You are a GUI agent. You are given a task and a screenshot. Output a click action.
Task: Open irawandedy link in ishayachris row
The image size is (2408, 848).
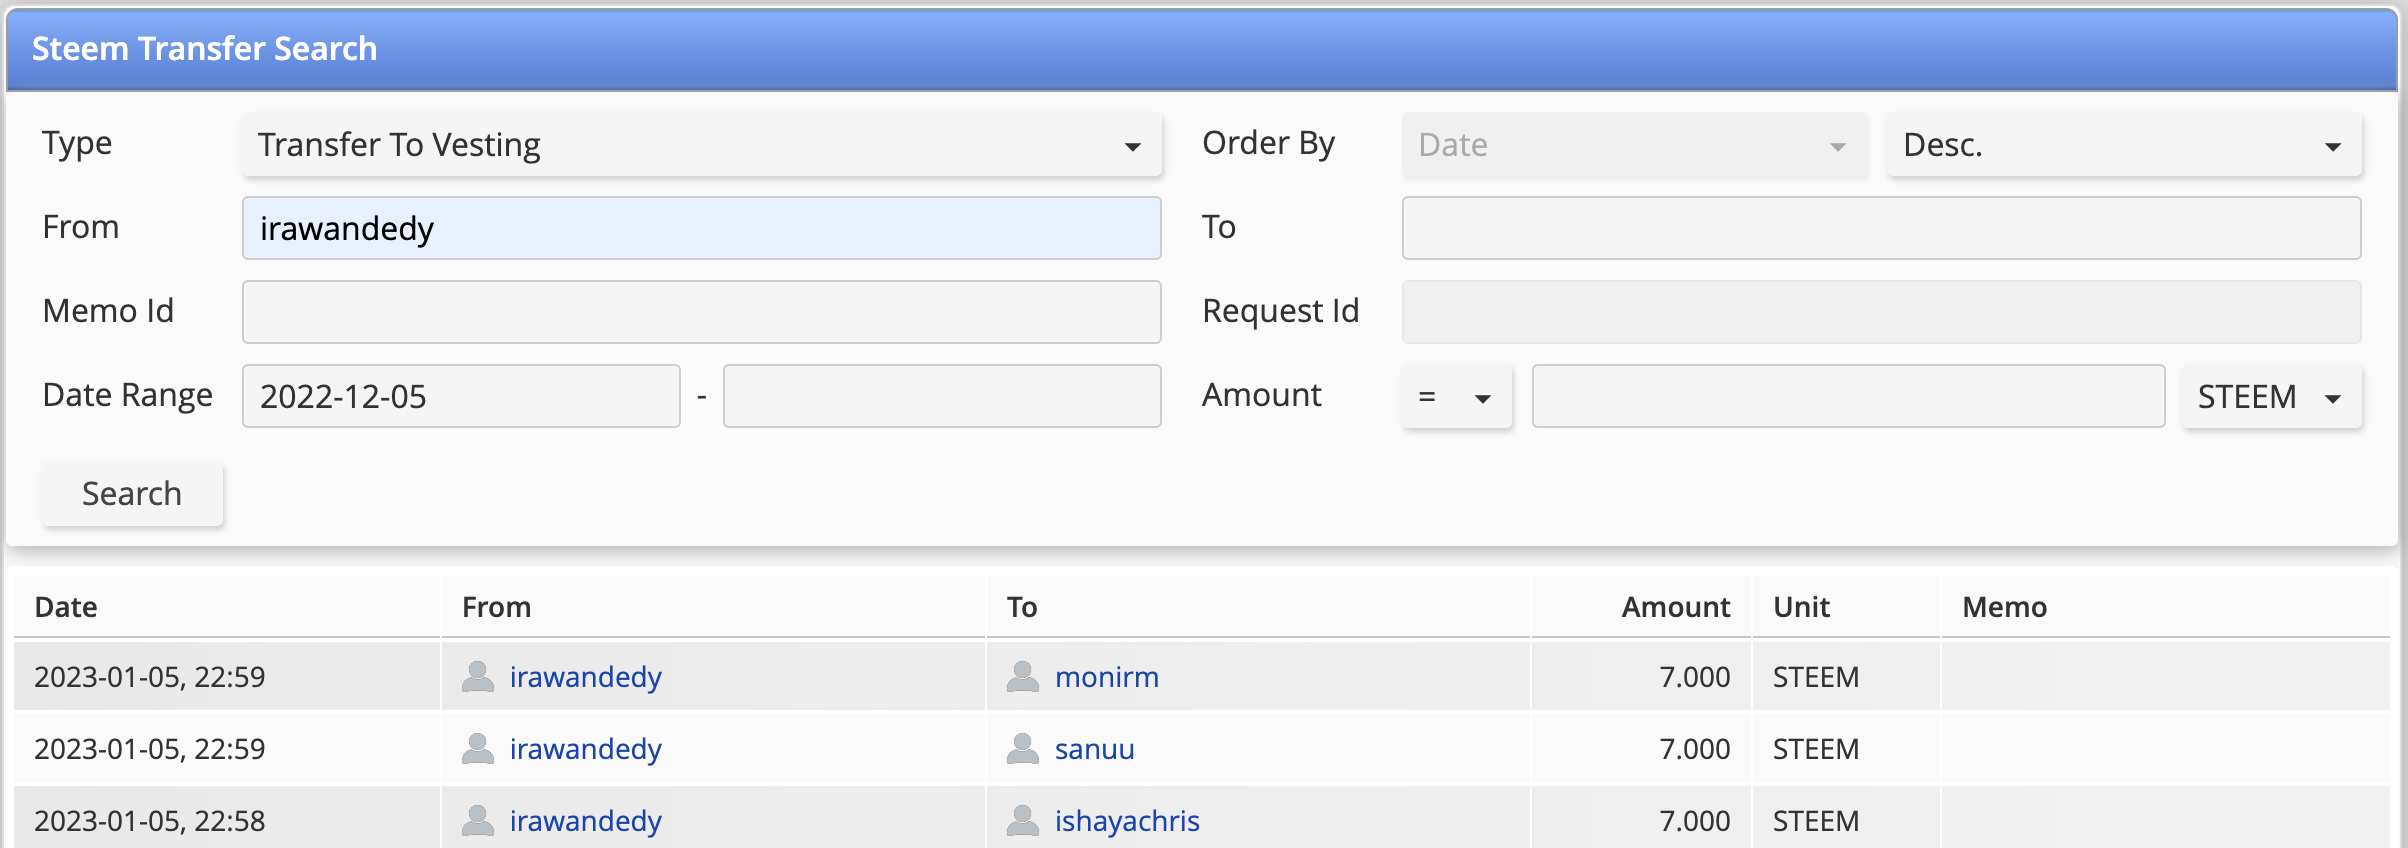[585, 821]
